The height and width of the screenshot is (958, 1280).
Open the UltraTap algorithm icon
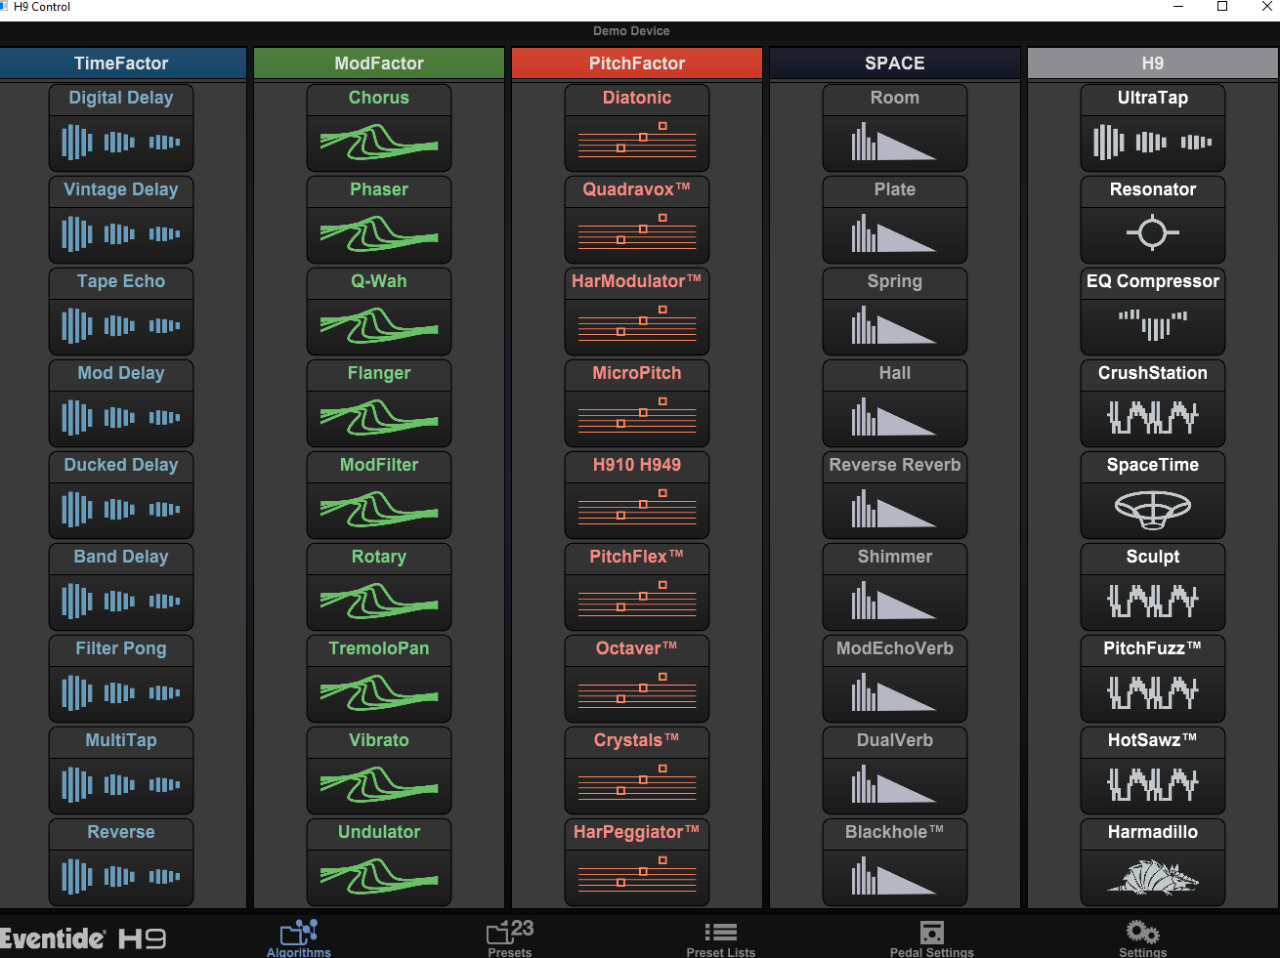(1152, 142)
